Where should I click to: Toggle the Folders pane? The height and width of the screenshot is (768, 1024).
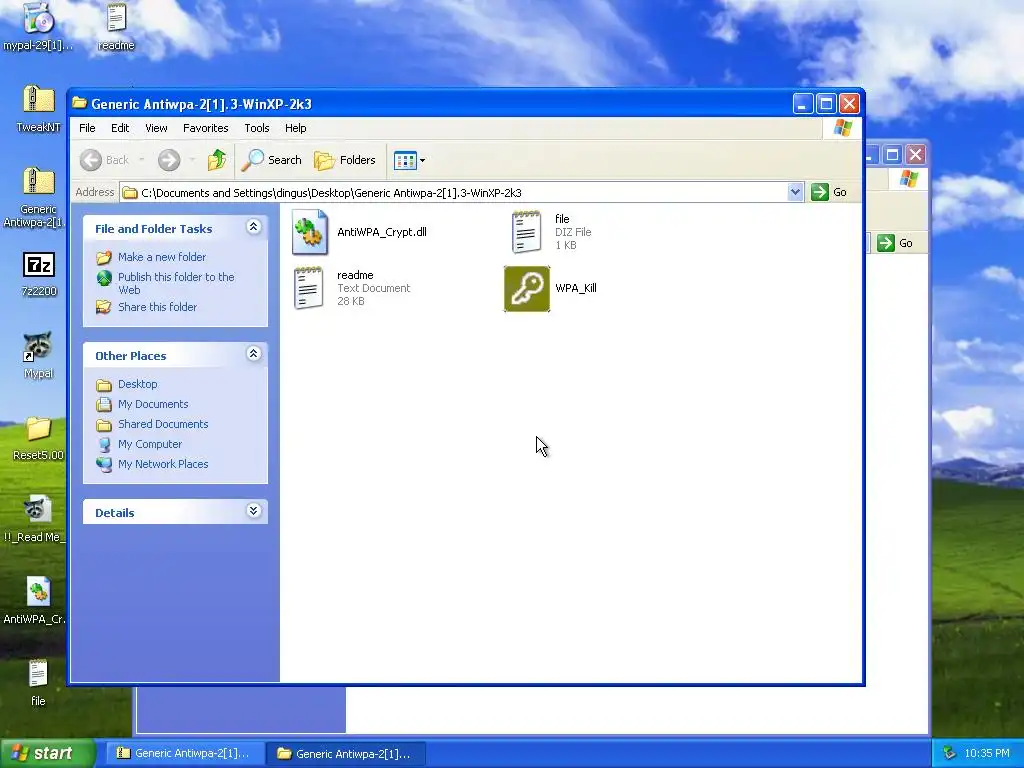pos(345,160)
